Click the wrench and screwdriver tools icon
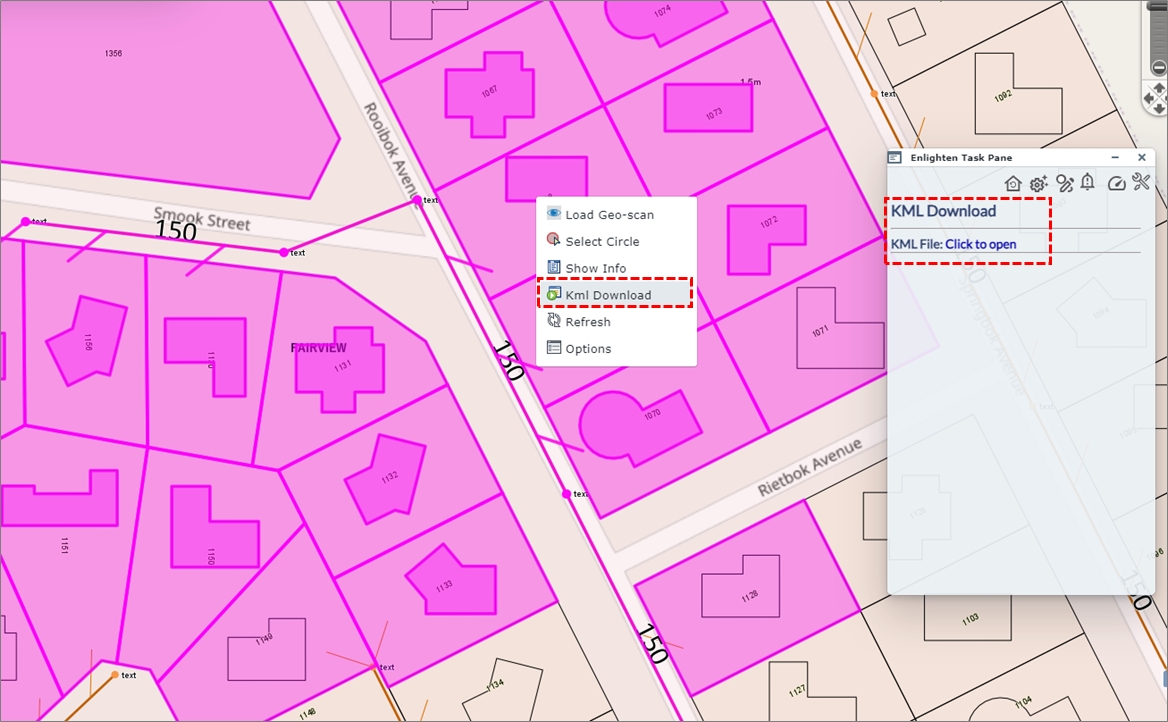Screen dimensions: 1168x722 (1141, 182)
